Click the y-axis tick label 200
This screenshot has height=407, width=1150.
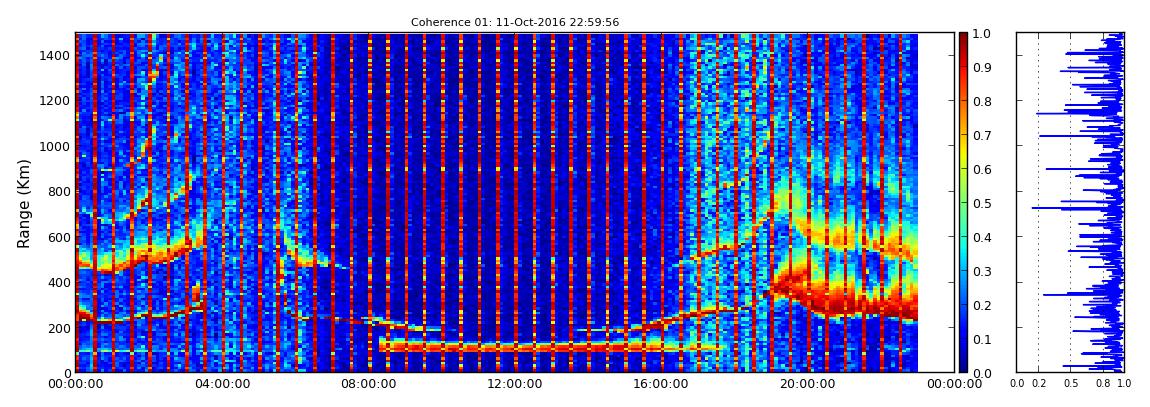[59, 328]
